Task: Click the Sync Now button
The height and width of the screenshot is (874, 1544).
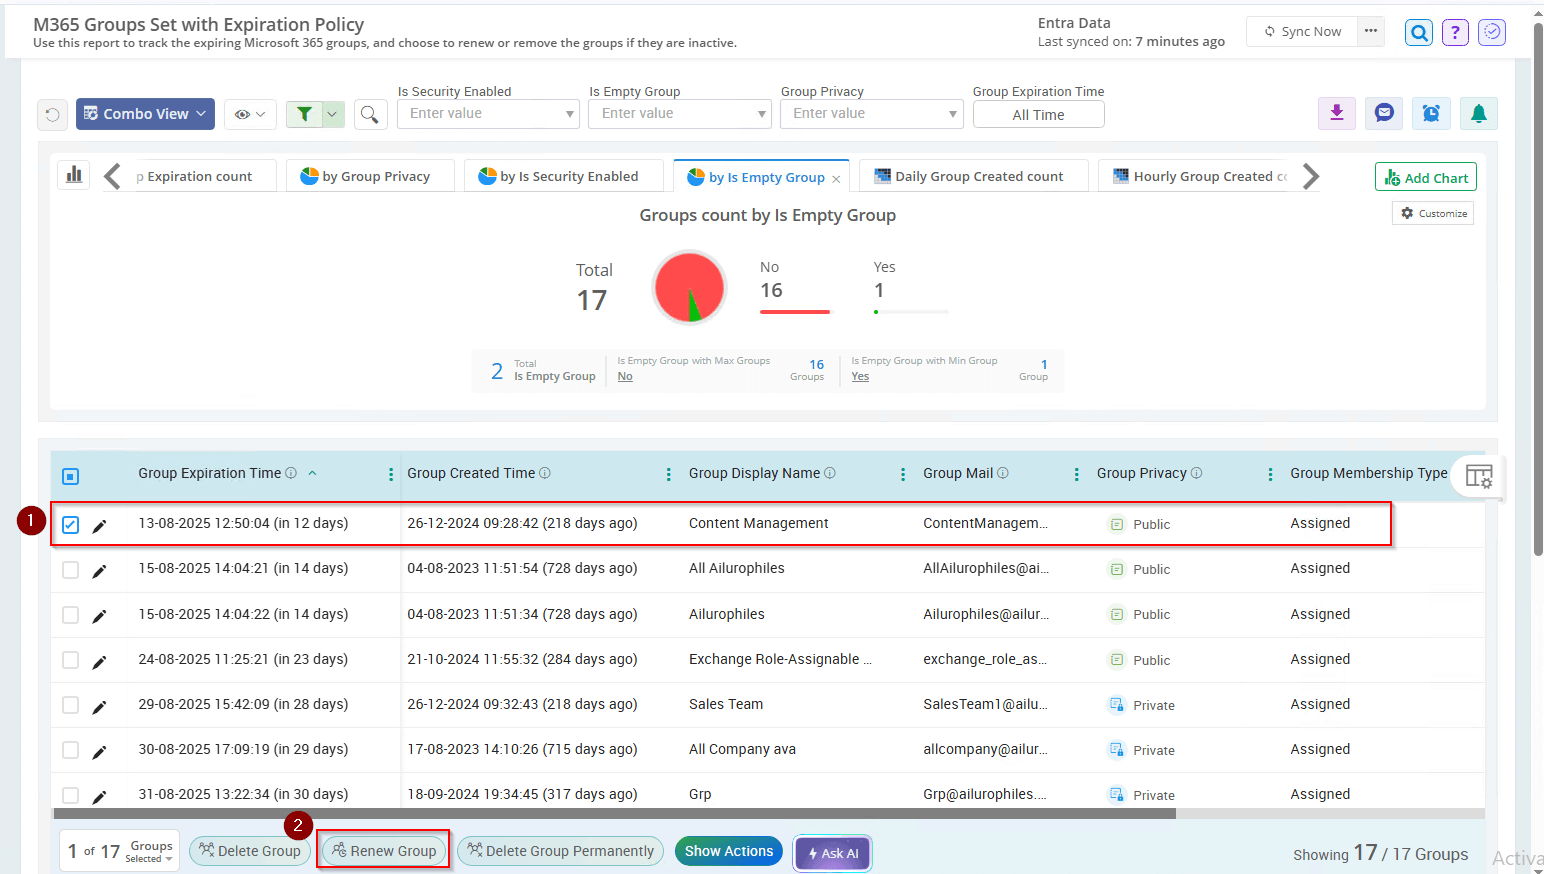Action: (1302, 31)
